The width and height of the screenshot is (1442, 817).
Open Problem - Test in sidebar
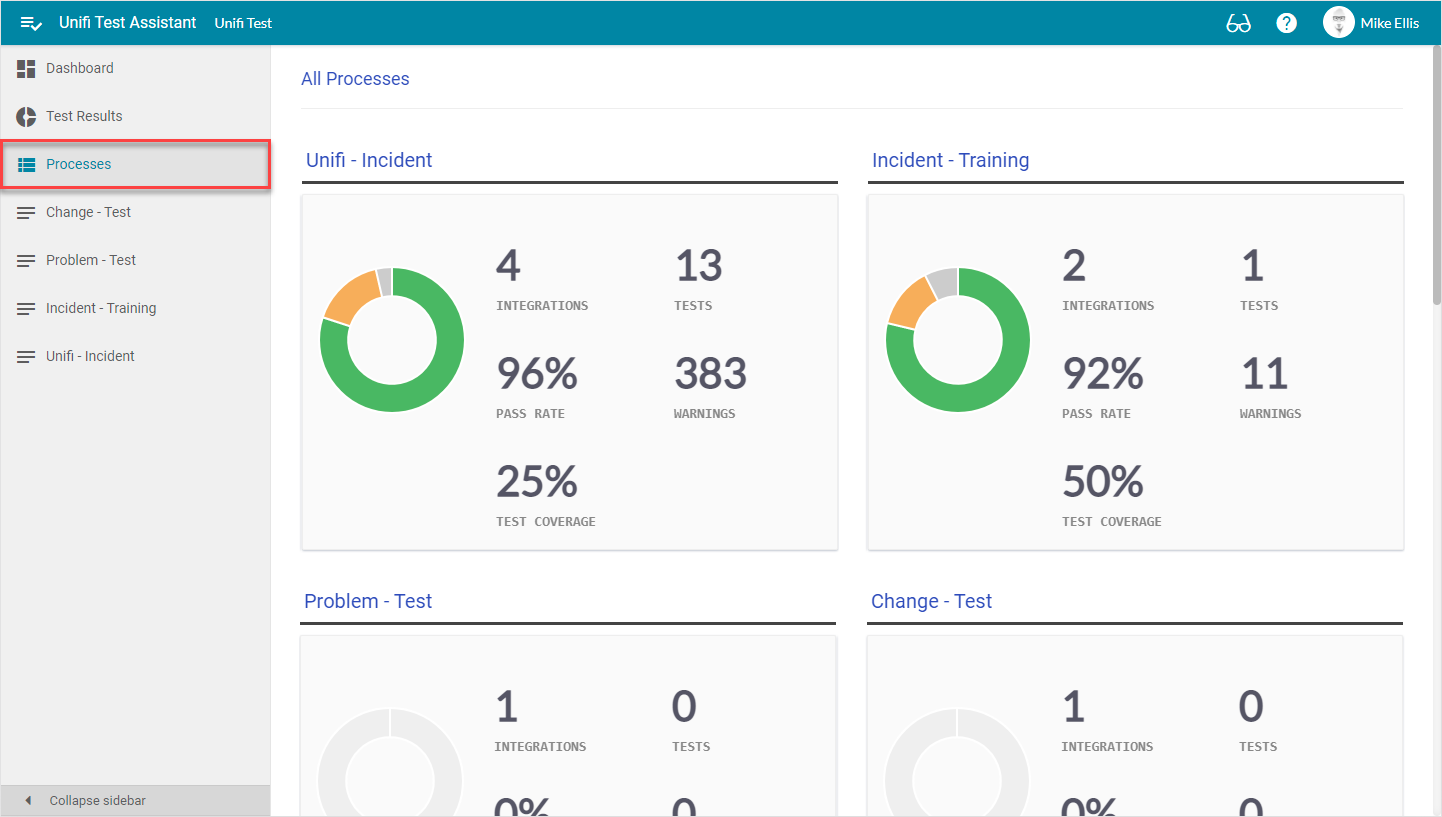91,260
